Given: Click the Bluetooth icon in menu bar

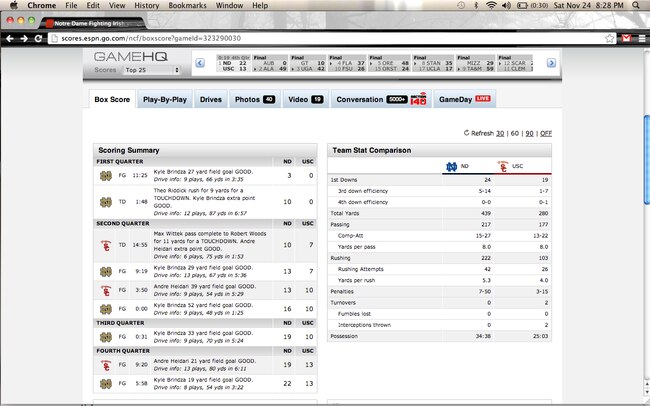Looking at the screenshot, I should point(476,5).
